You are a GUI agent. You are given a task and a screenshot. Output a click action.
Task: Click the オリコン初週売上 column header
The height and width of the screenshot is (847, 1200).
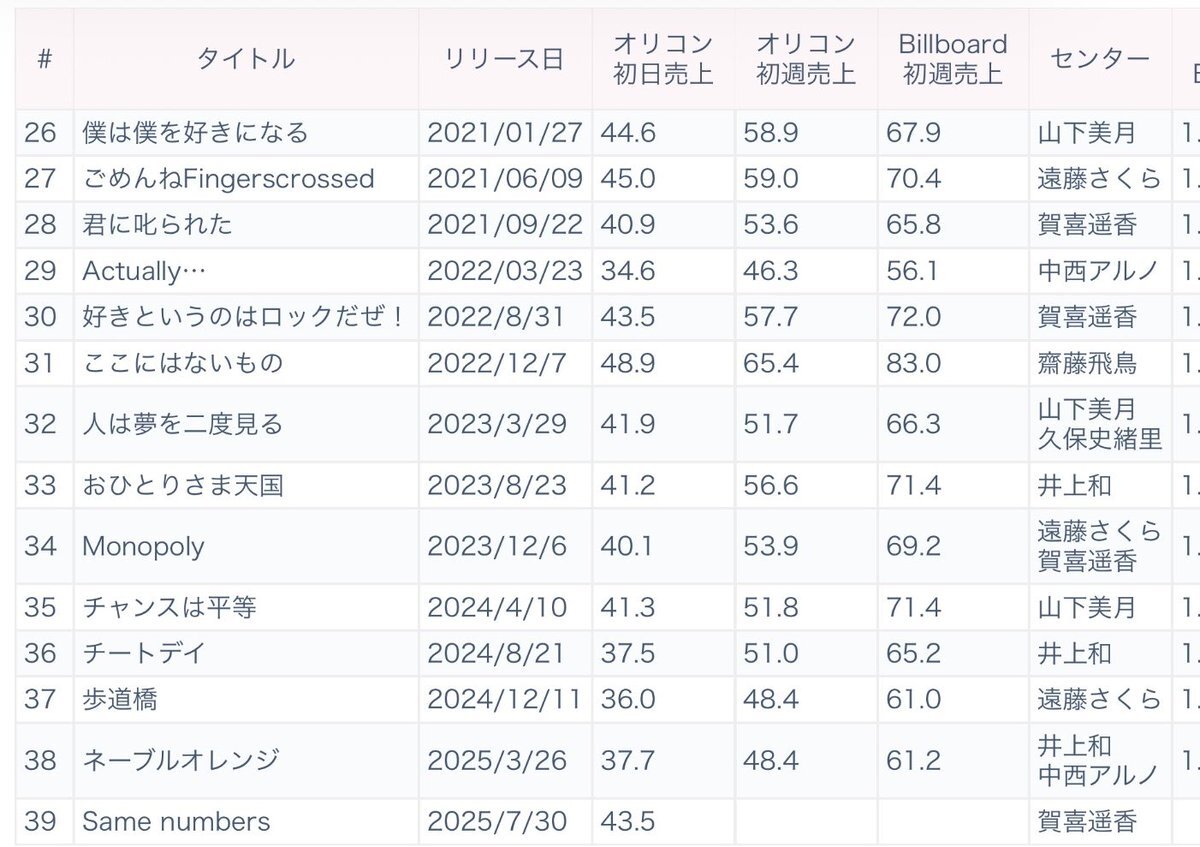click(806, 59)
